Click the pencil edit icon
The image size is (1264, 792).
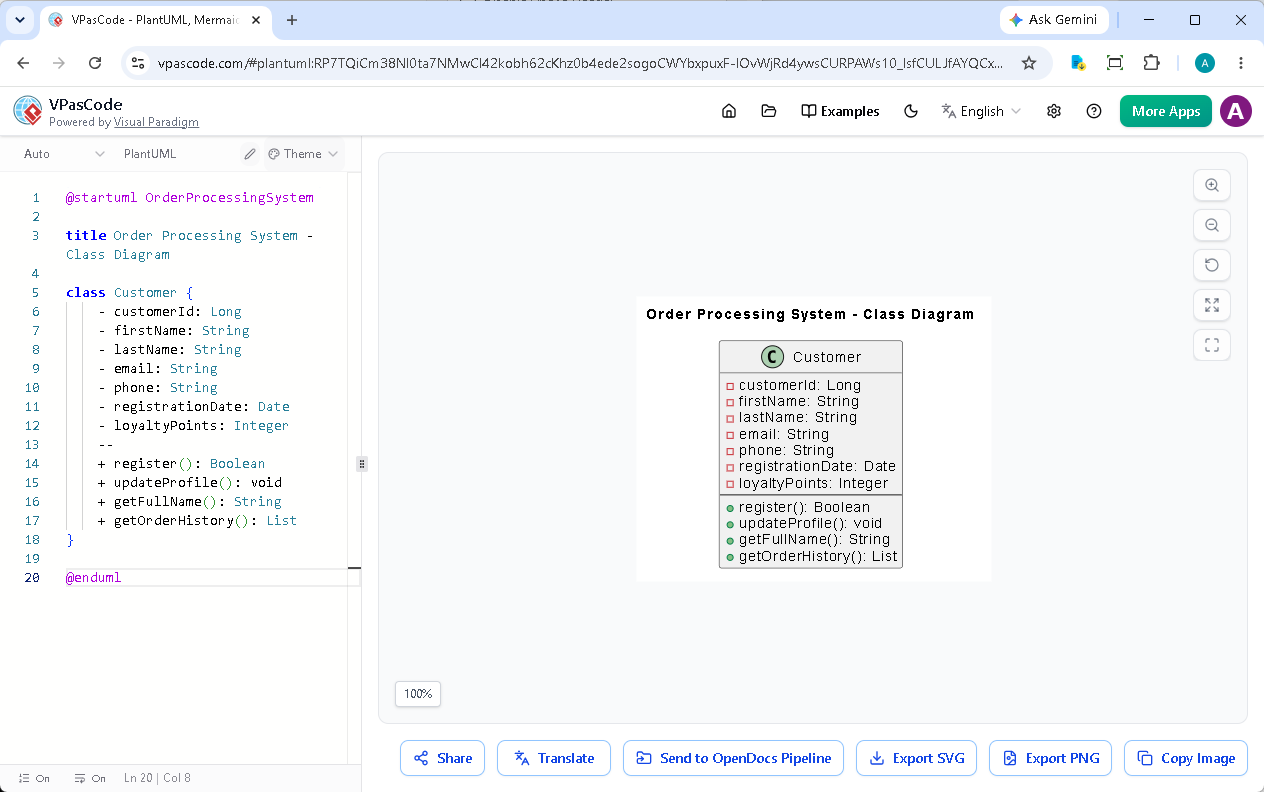coord(250,154)
